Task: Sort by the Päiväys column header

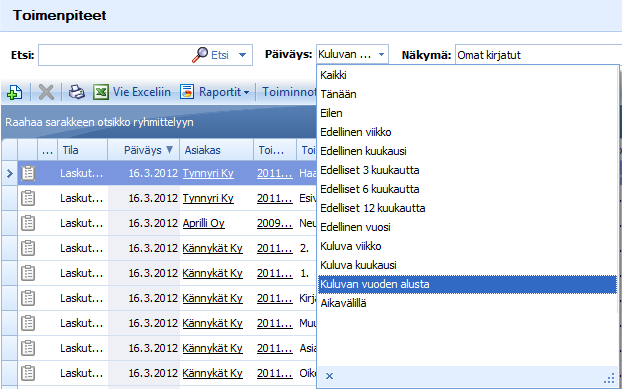Action: (144, 150)
